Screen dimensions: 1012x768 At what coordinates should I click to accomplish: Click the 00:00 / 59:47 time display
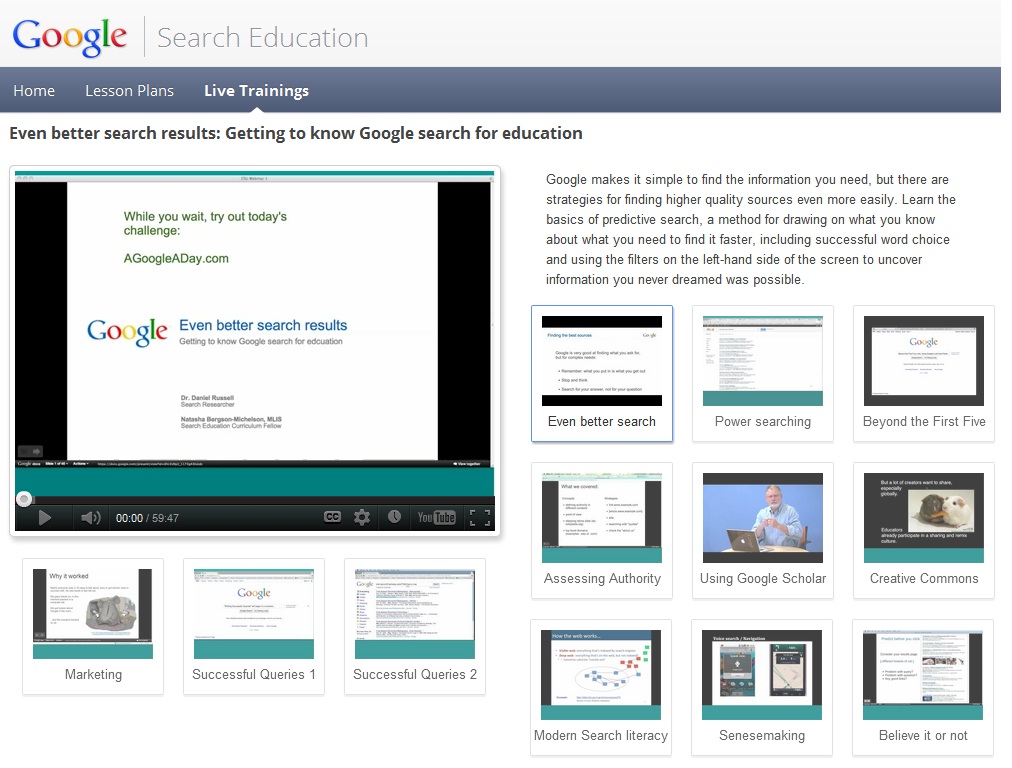tap(147, 518)
